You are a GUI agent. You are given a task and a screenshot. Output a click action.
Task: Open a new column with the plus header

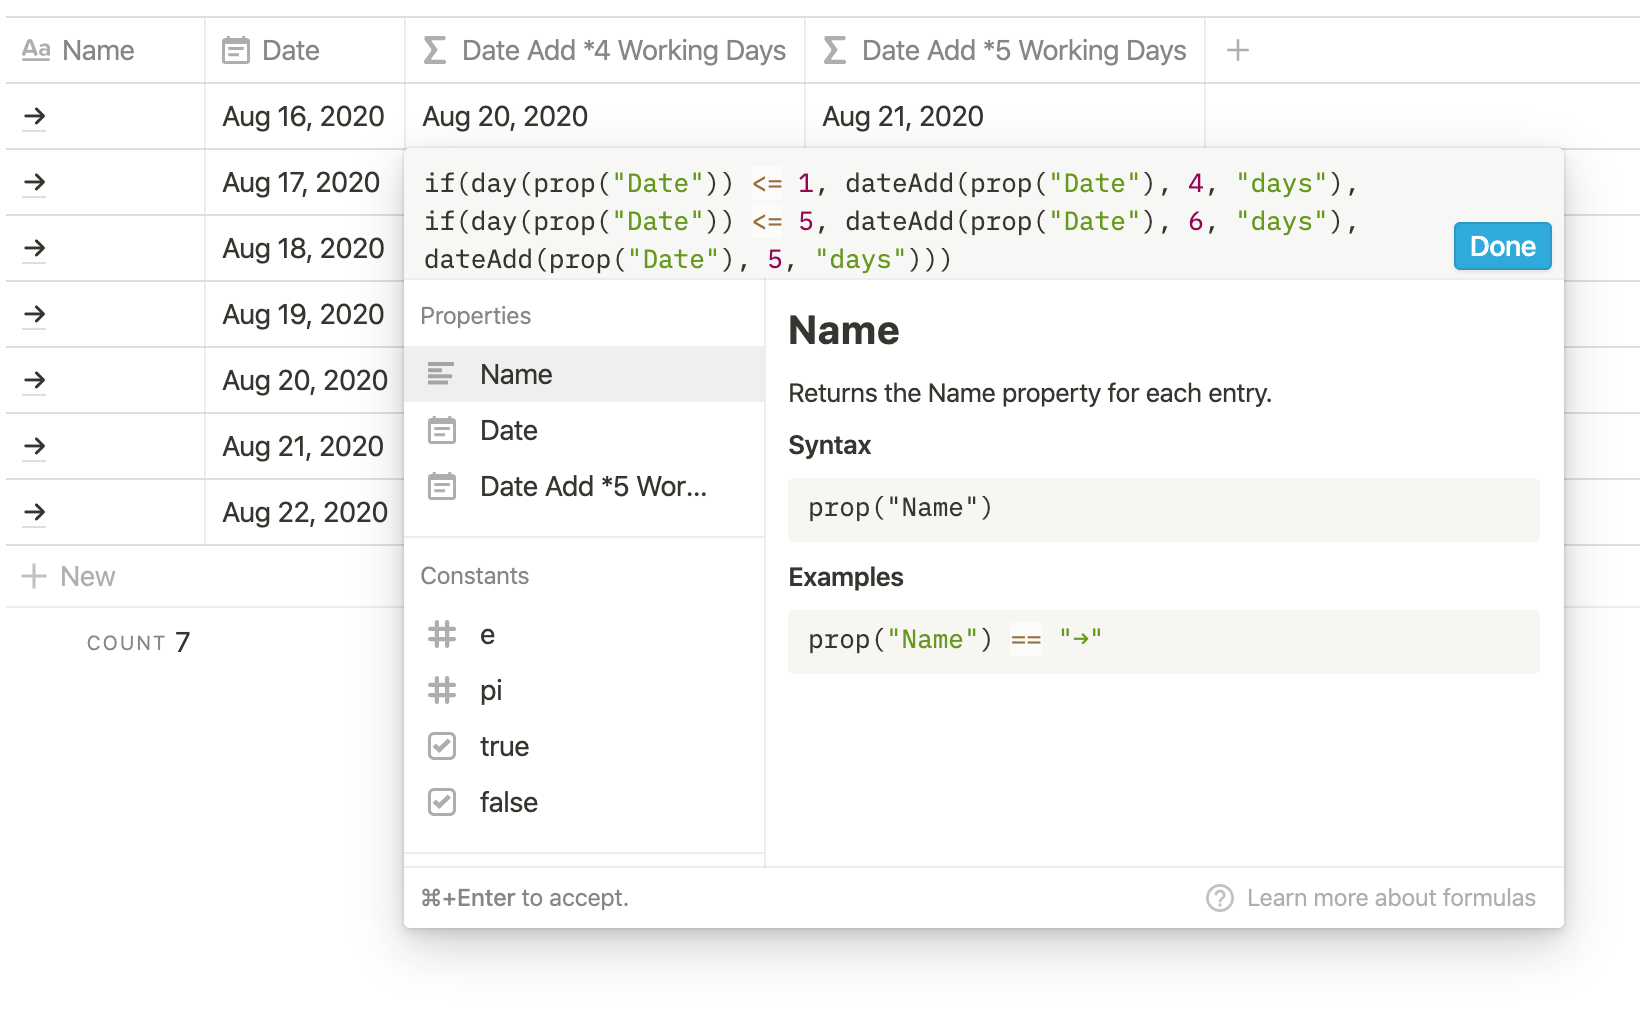tap(1237, 50)
